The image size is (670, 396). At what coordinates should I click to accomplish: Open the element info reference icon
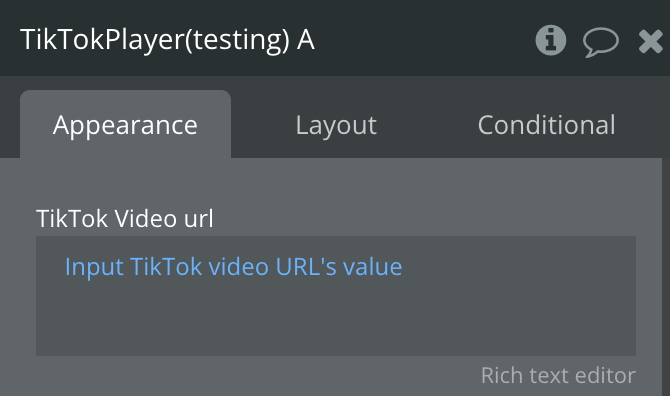tap(550, 40)
